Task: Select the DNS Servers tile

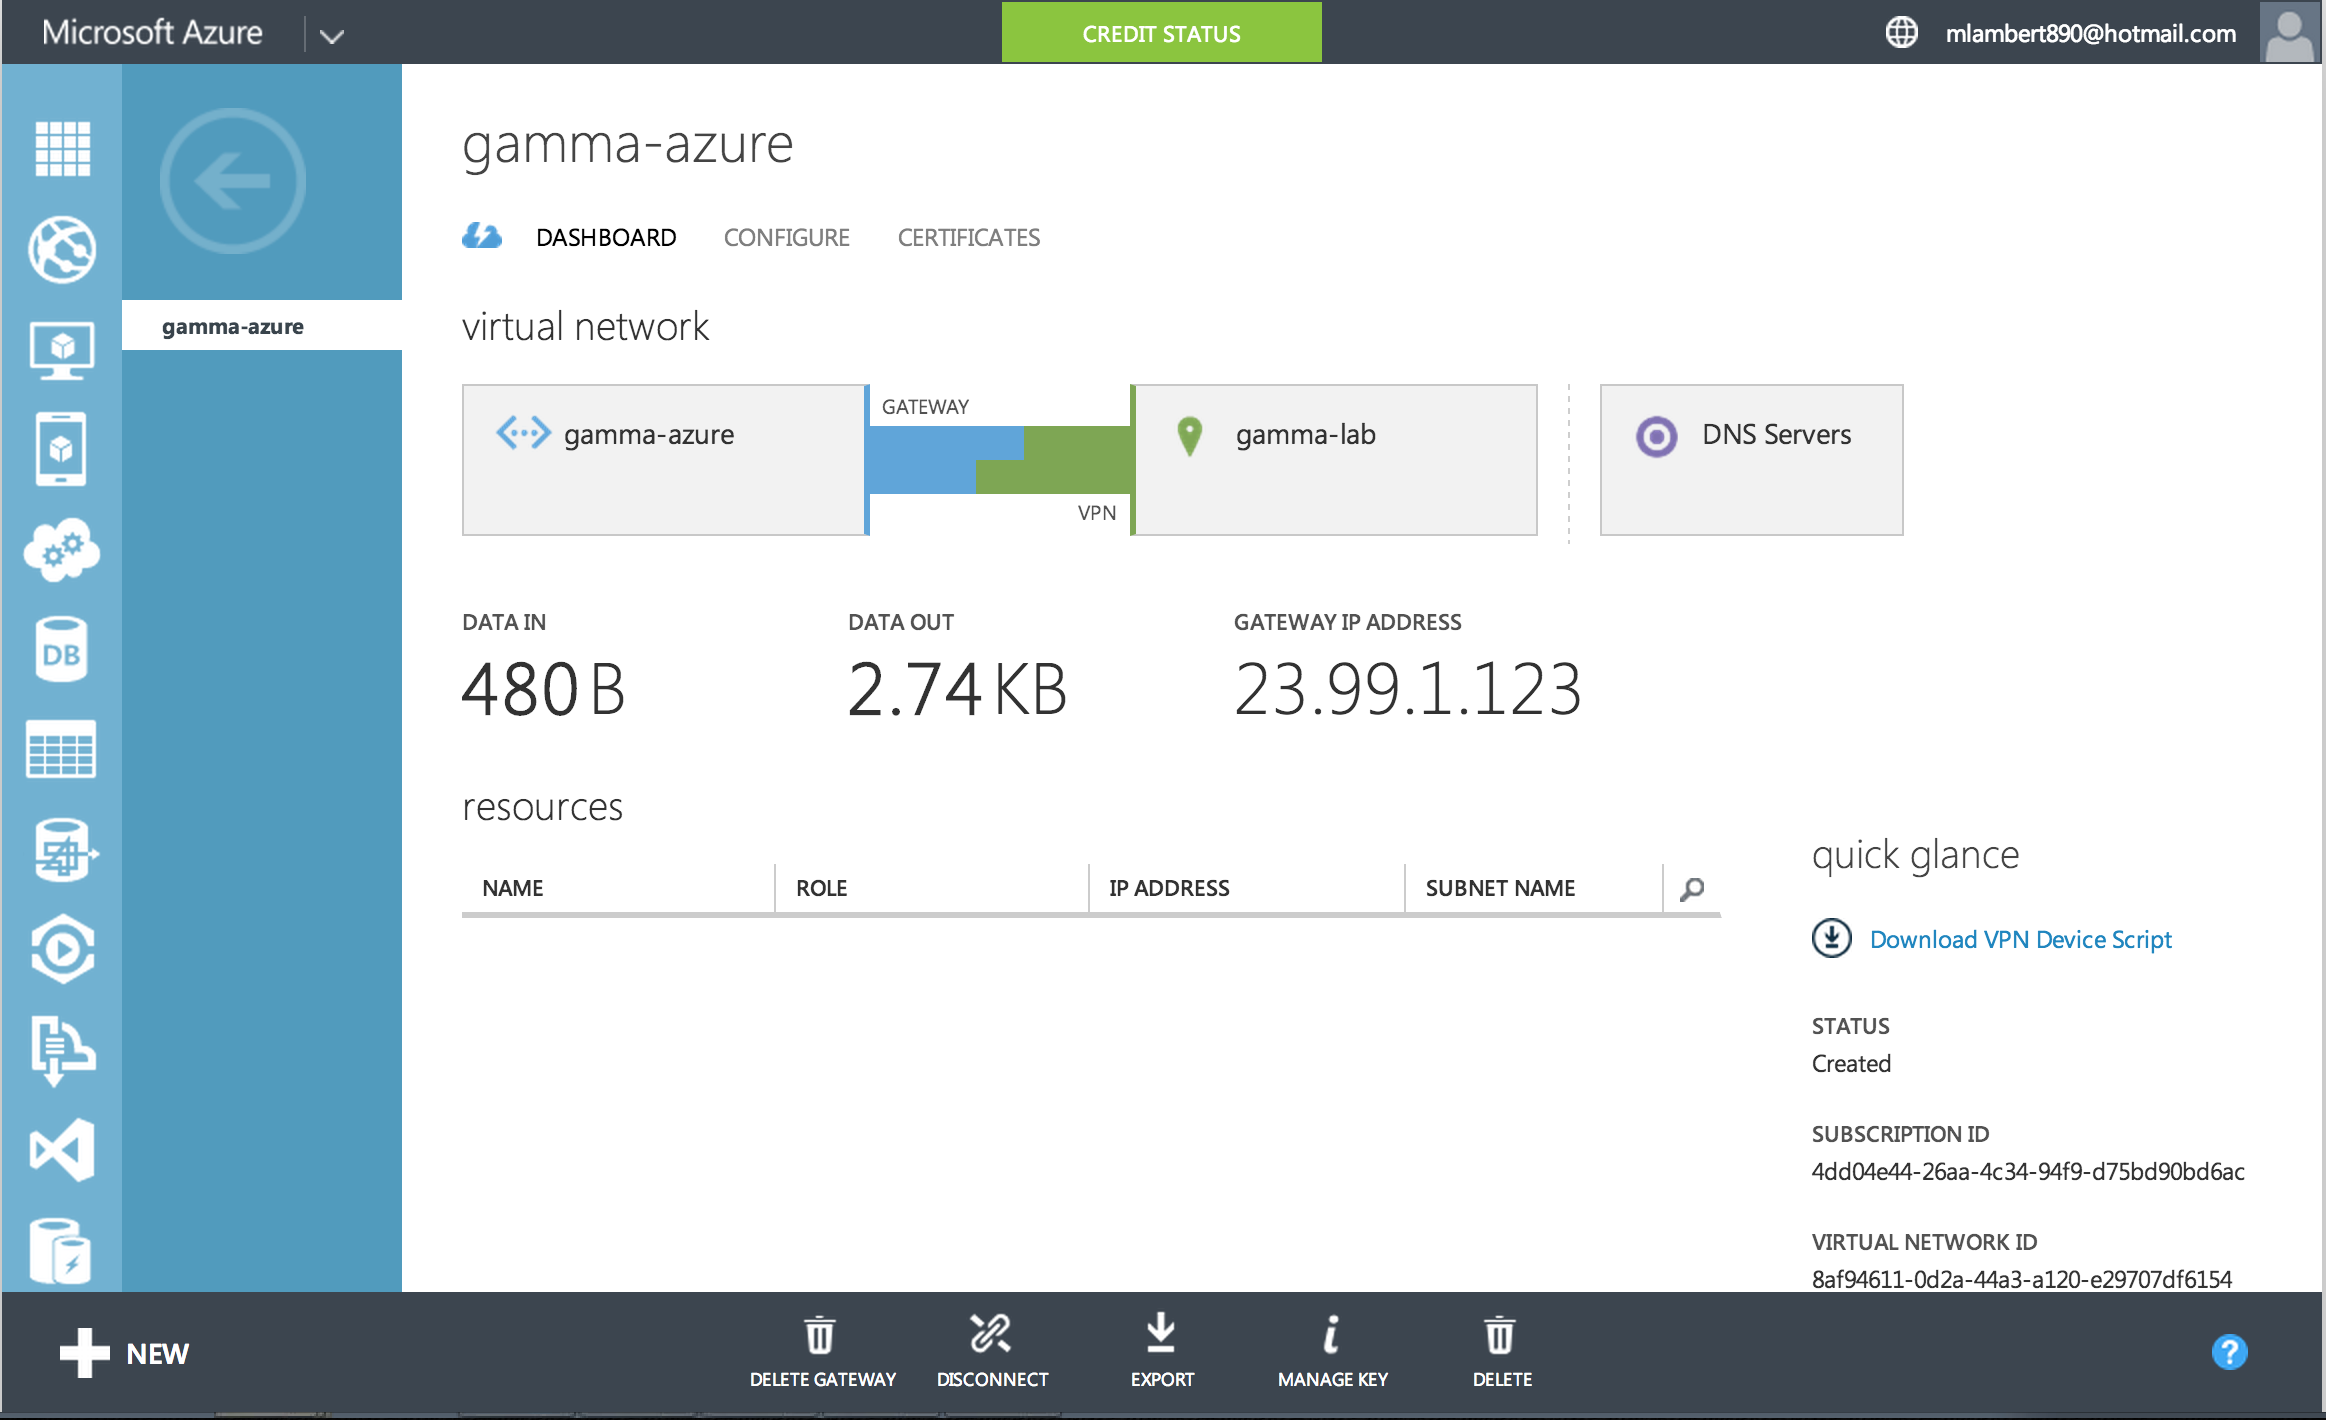Action: click(1751, 460)
